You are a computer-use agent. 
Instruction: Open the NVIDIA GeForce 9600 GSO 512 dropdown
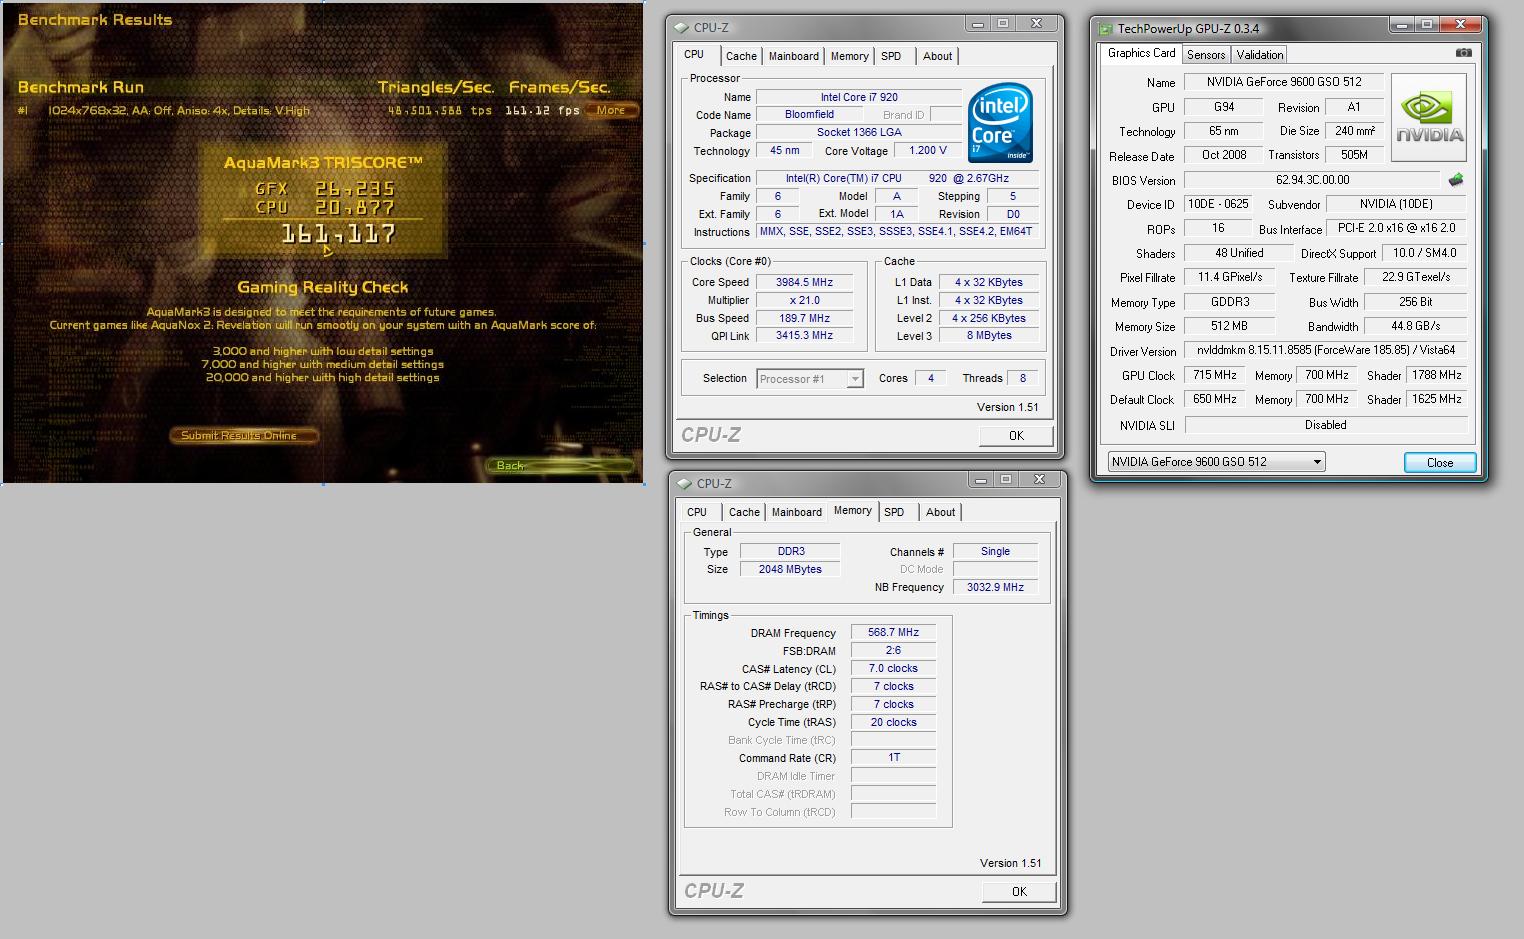coord(1216,461)
